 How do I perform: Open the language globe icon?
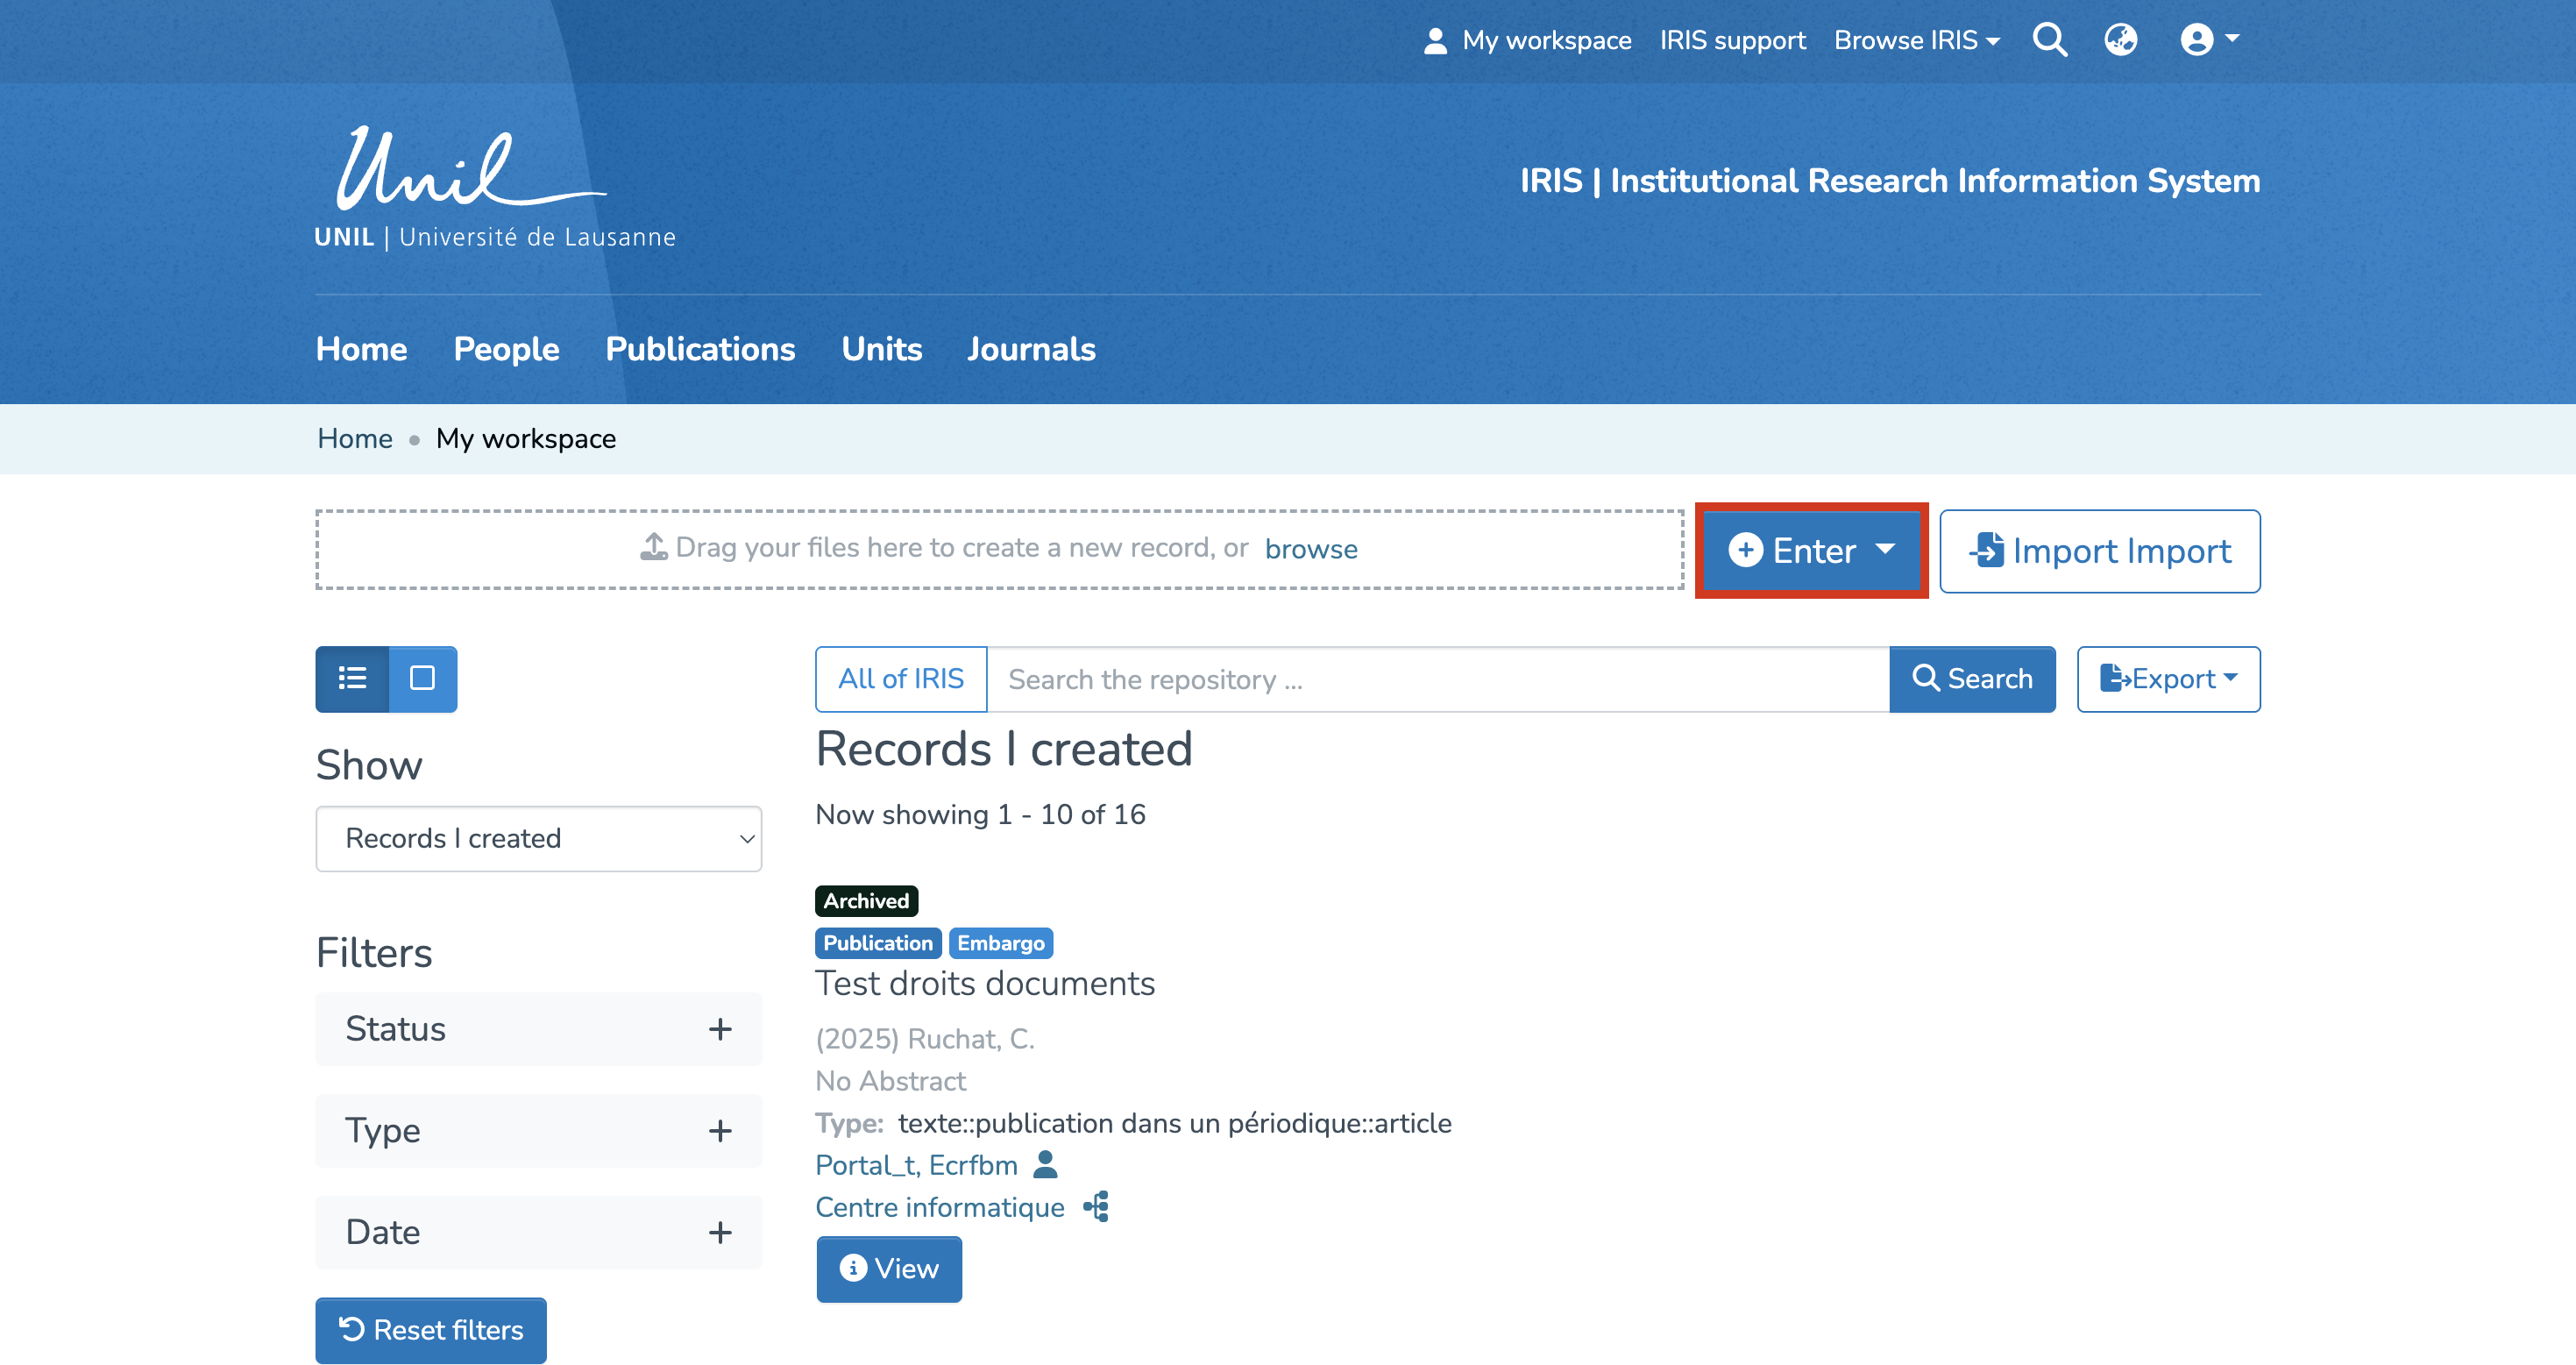[x=2120, y=40]
